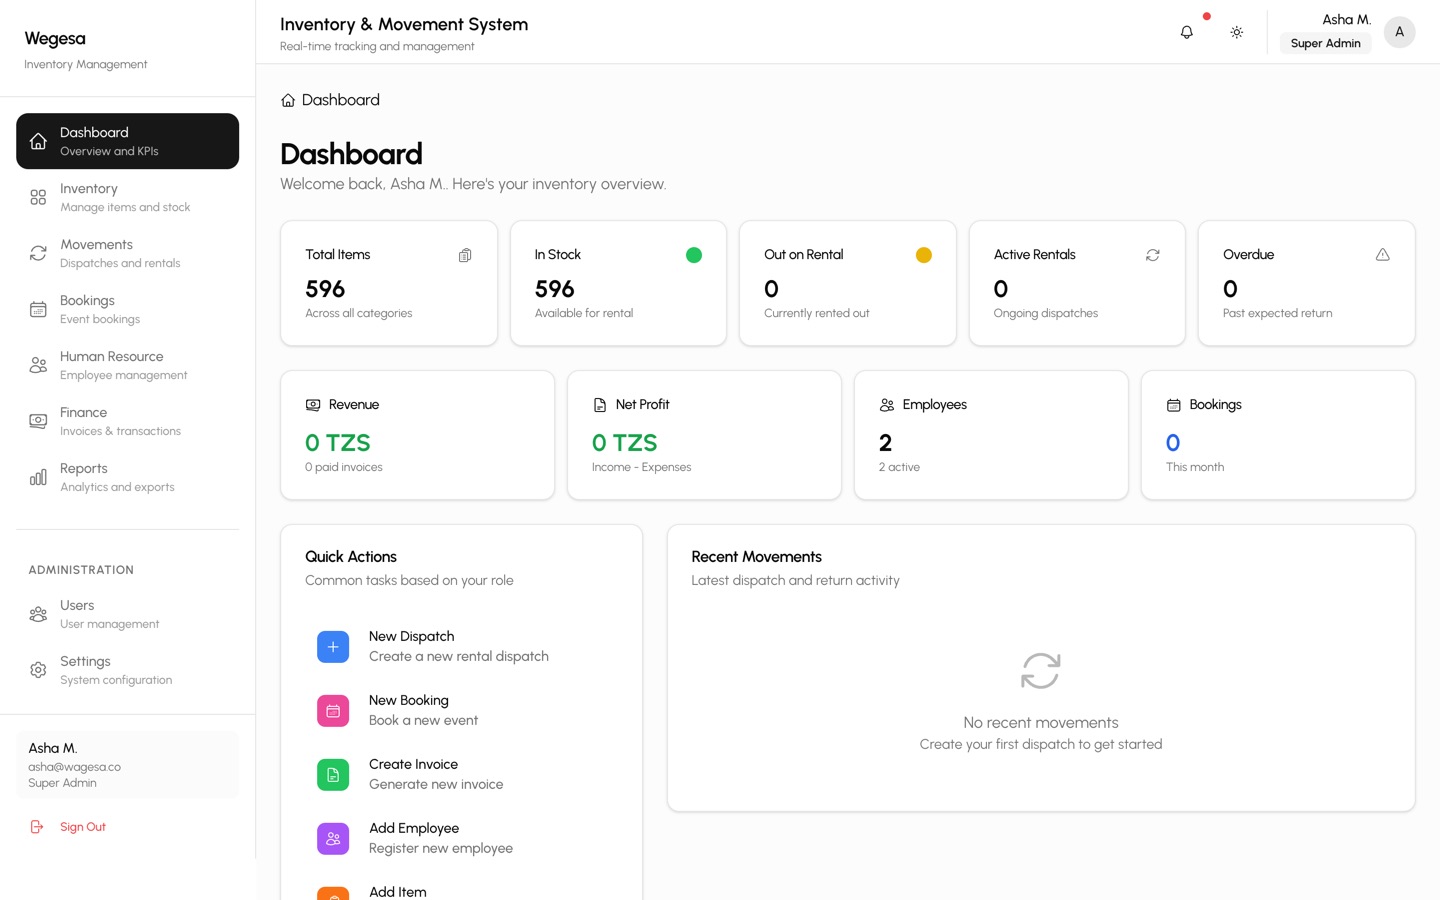The image size is (1440, 900).
Task: Click the Dashboard home icon in sidebar
Action: (x=38, y=141)
